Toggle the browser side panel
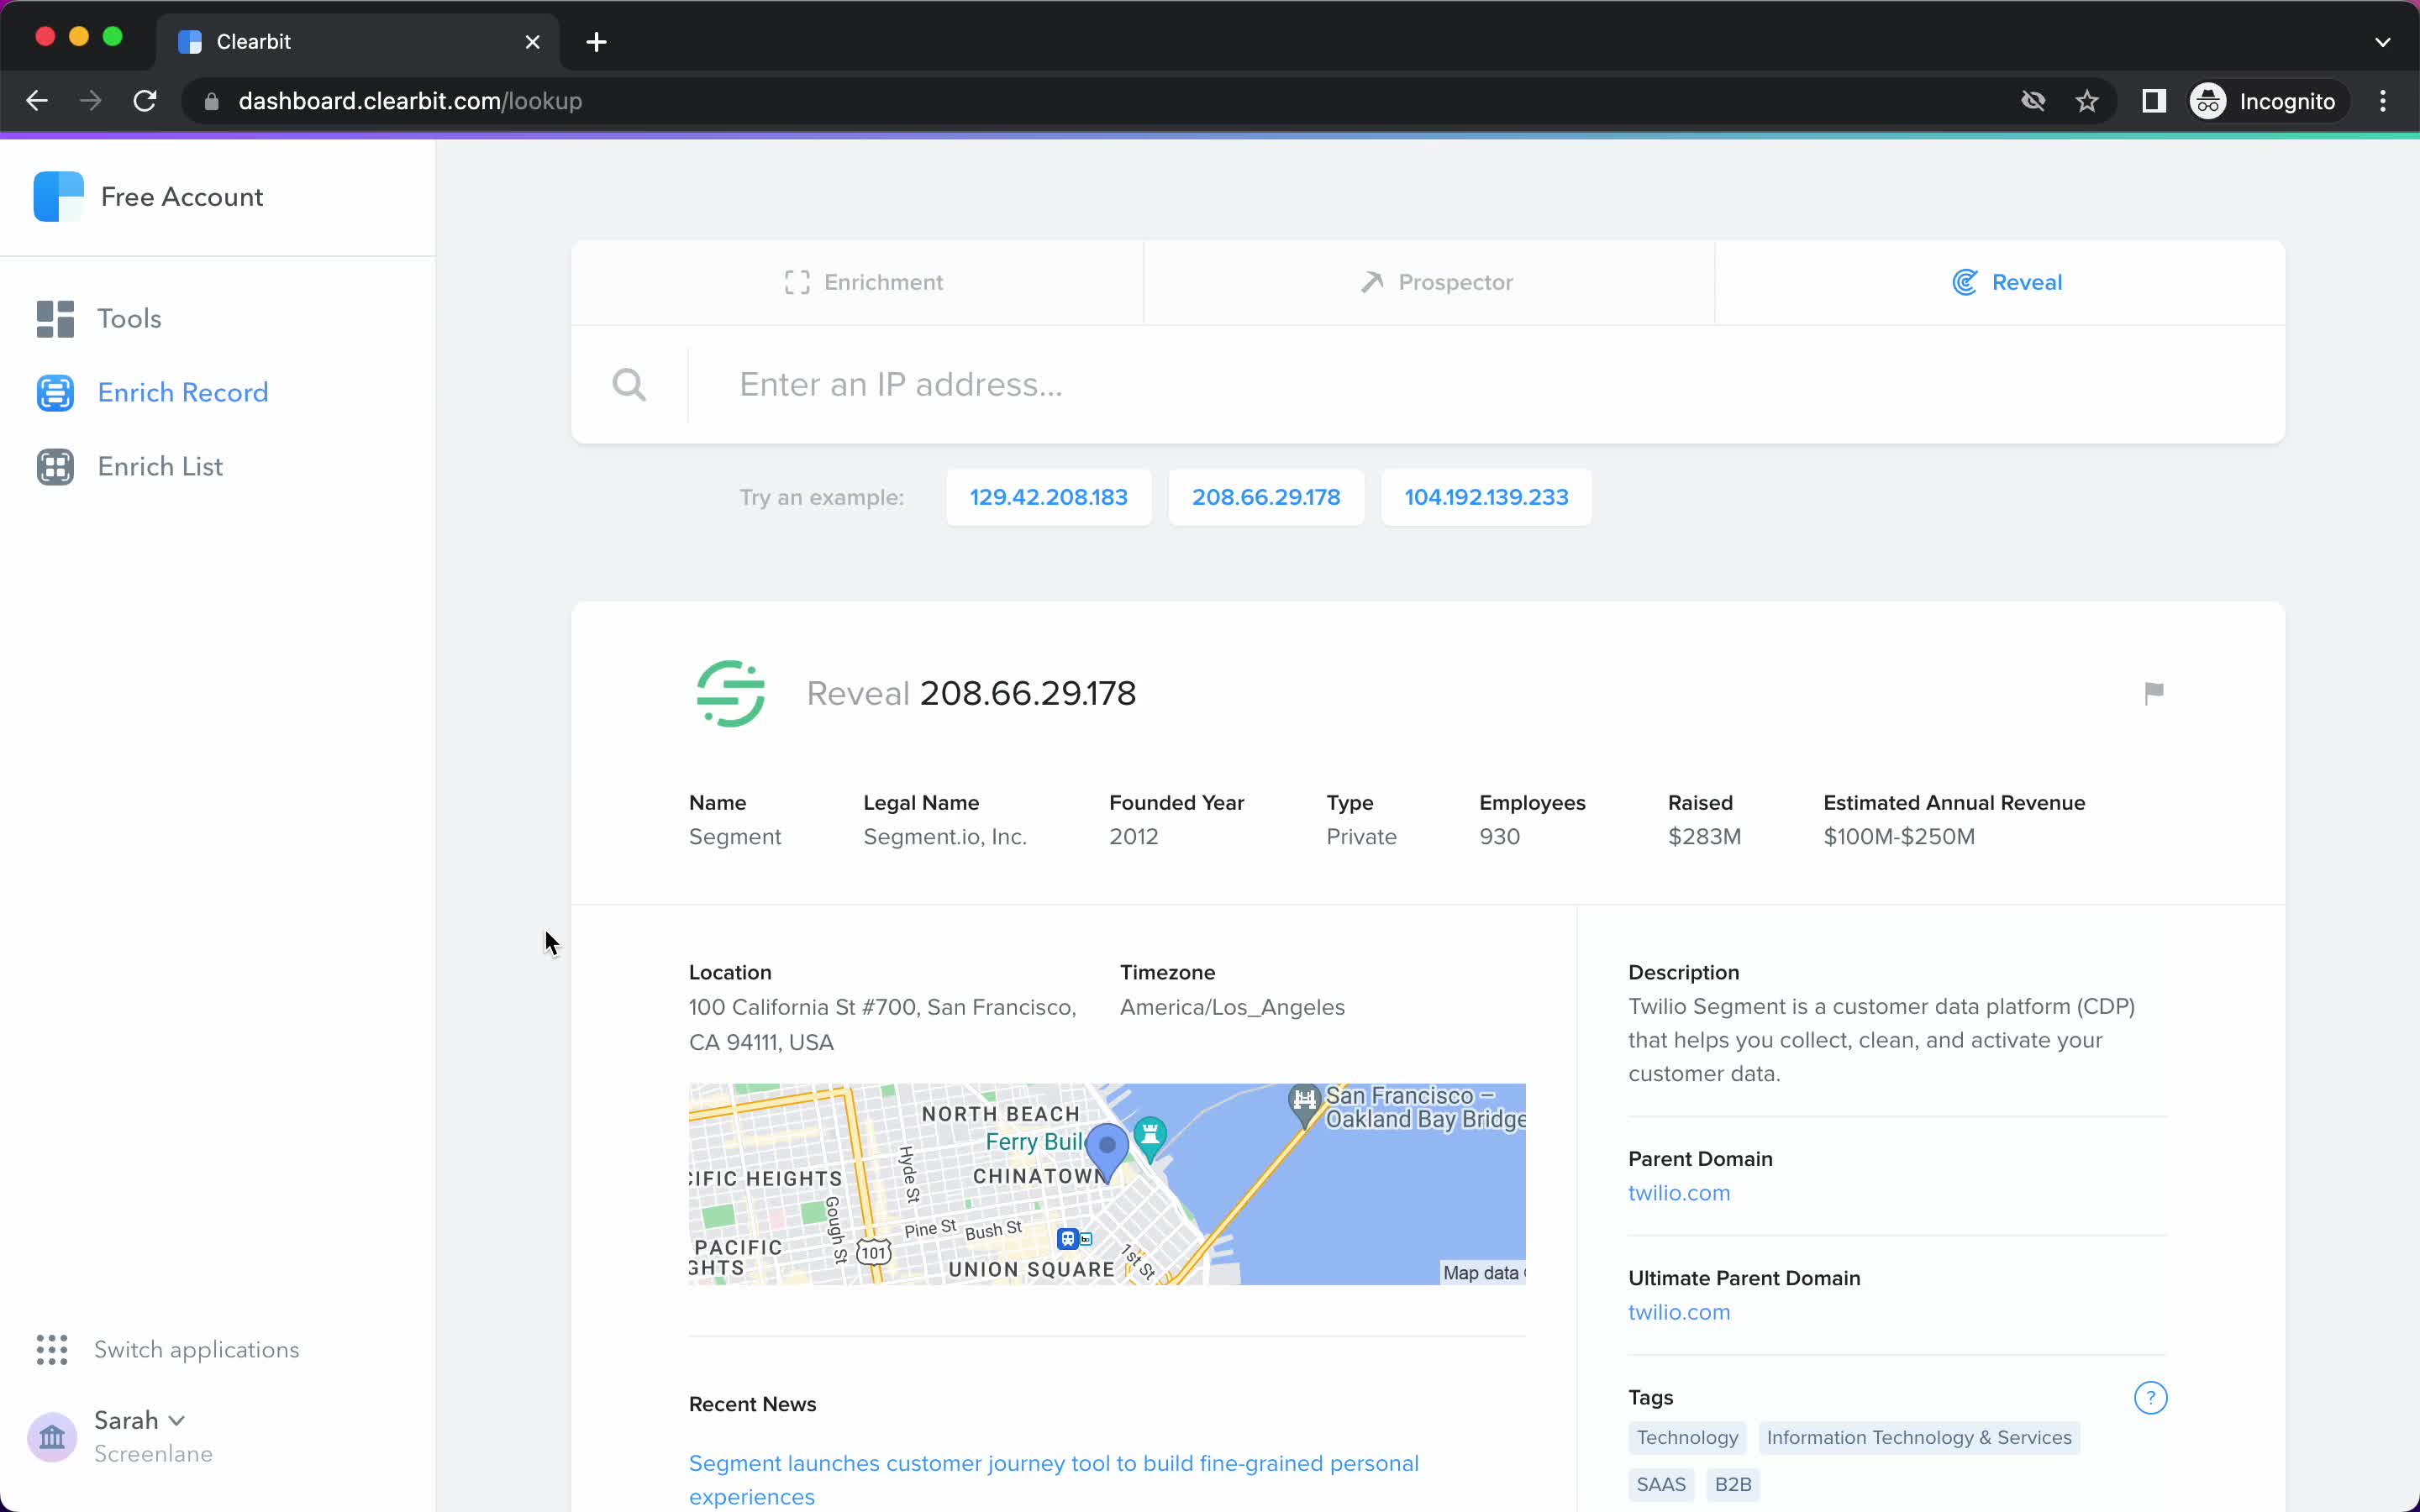Viewport: 2420px width, 1512px height. pos(2153,101)
